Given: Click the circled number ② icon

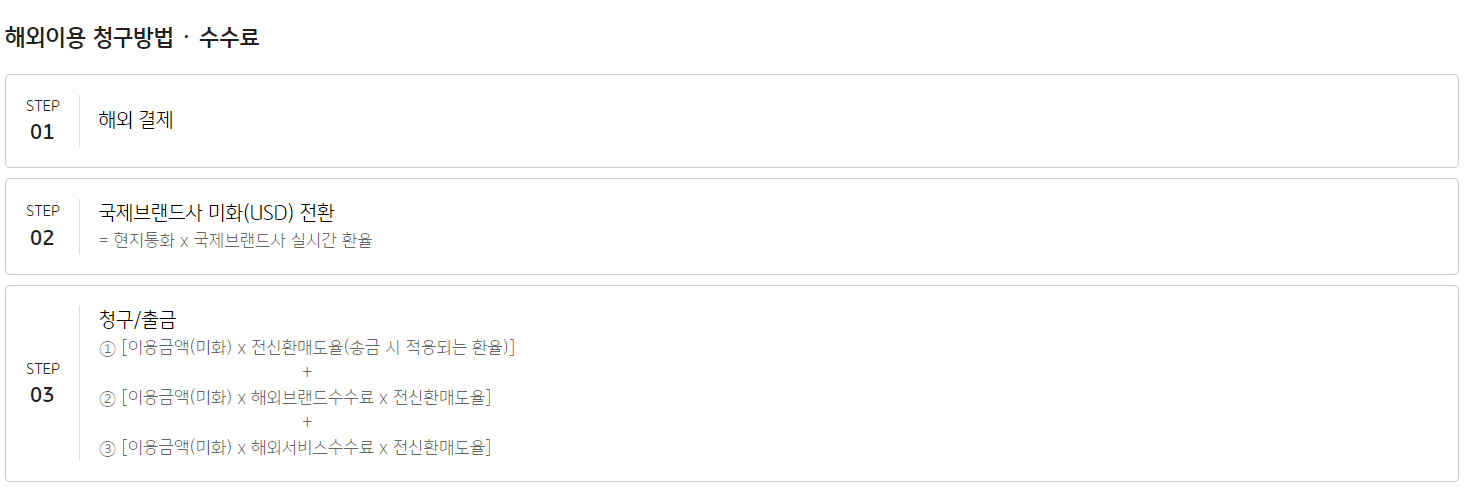Looking at the screenshot, I should pos(108,398).
